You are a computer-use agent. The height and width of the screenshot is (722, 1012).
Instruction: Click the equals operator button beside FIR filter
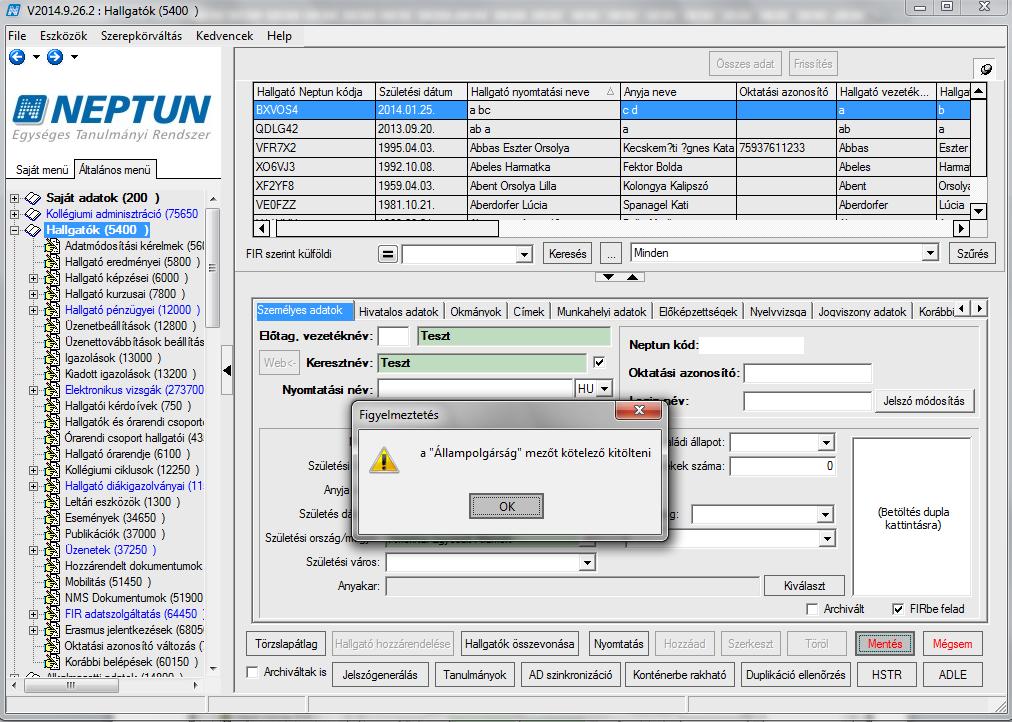(387, 254)
